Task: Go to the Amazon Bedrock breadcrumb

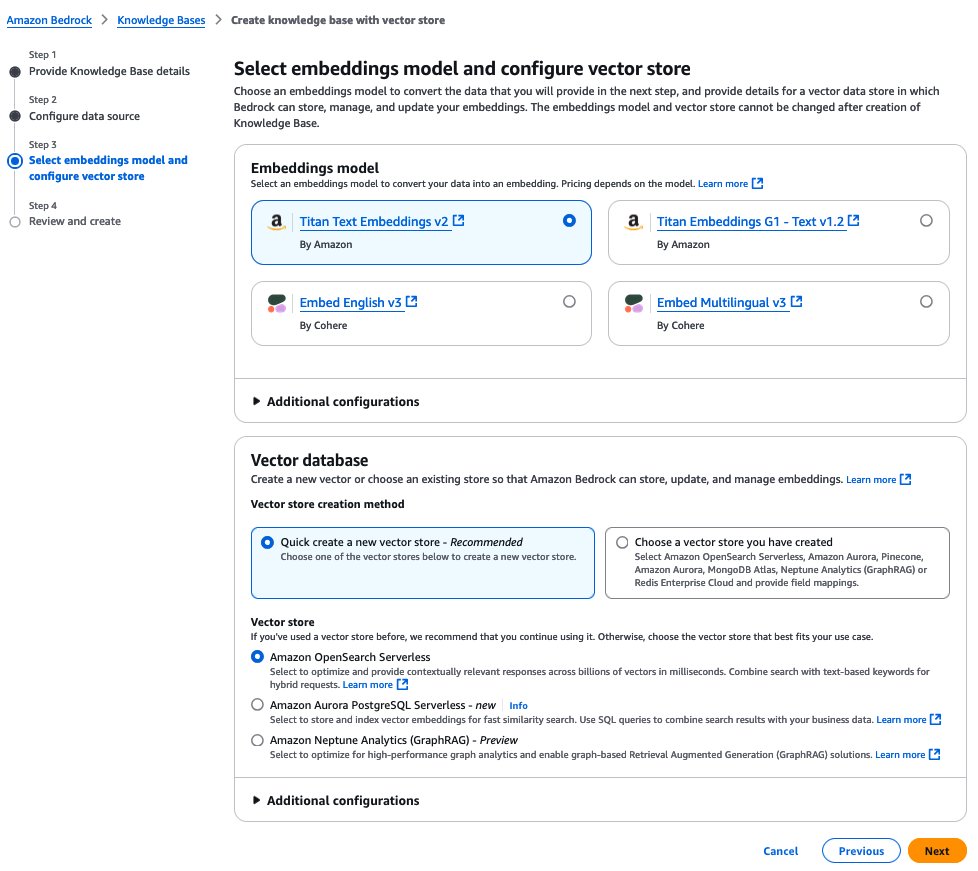Action: 51,20
